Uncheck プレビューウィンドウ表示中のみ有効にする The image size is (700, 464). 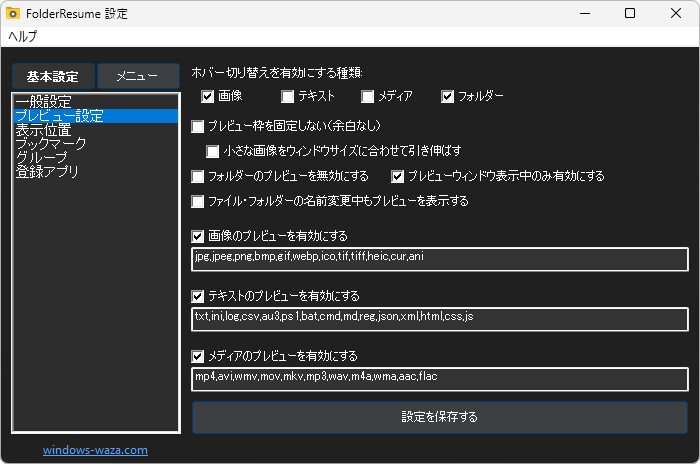click(397, 176)
